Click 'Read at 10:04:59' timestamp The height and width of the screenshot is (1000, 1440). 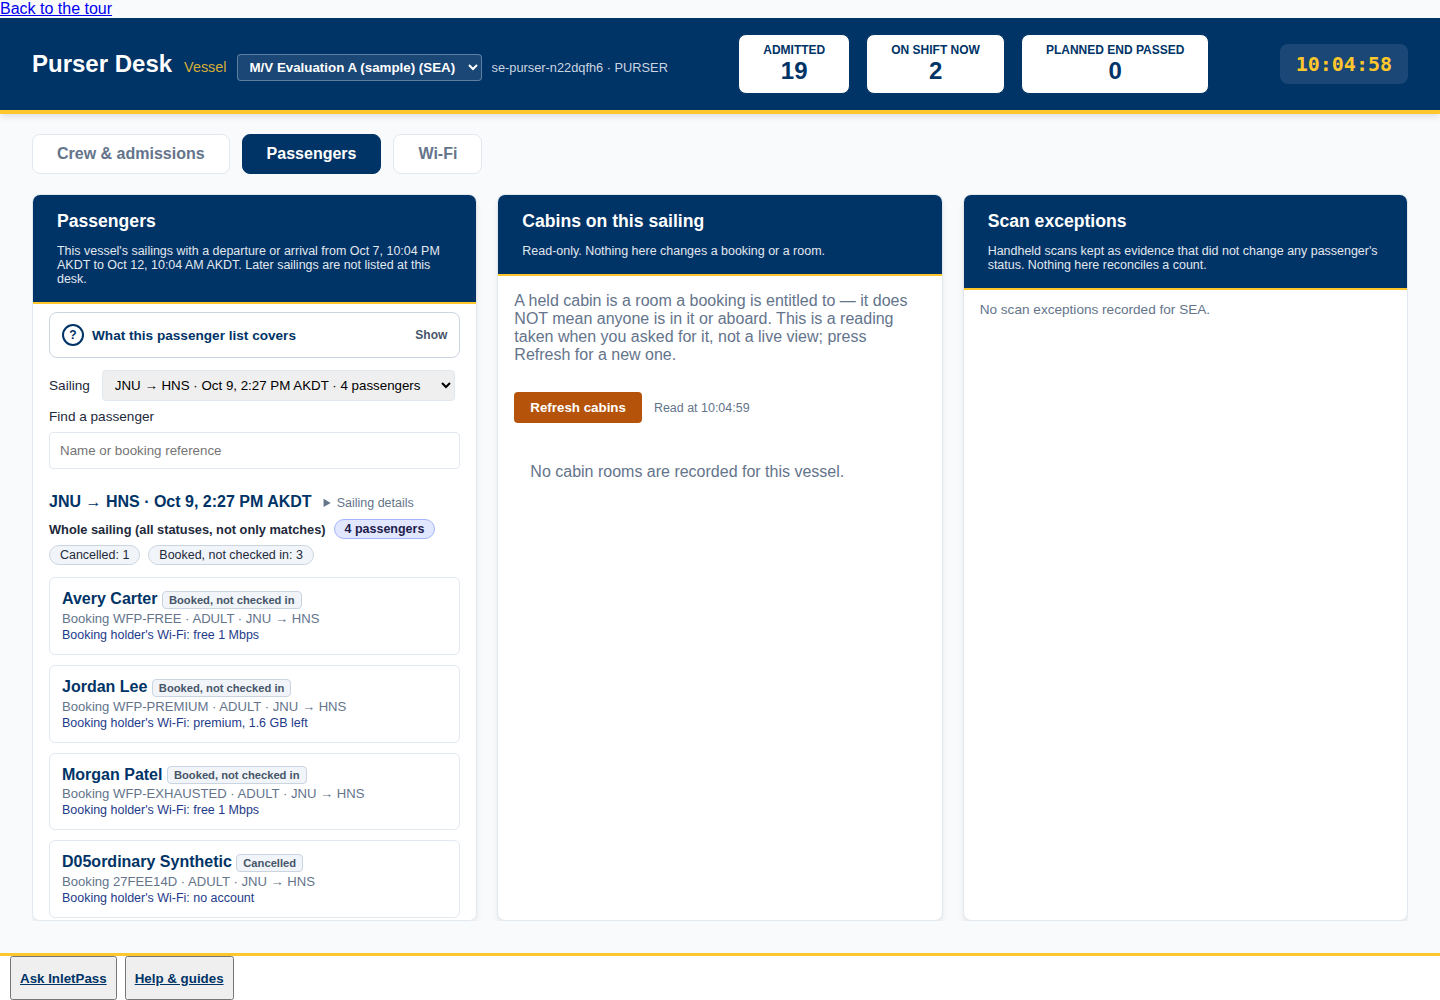pyautogui.click(x=702, y=408)
